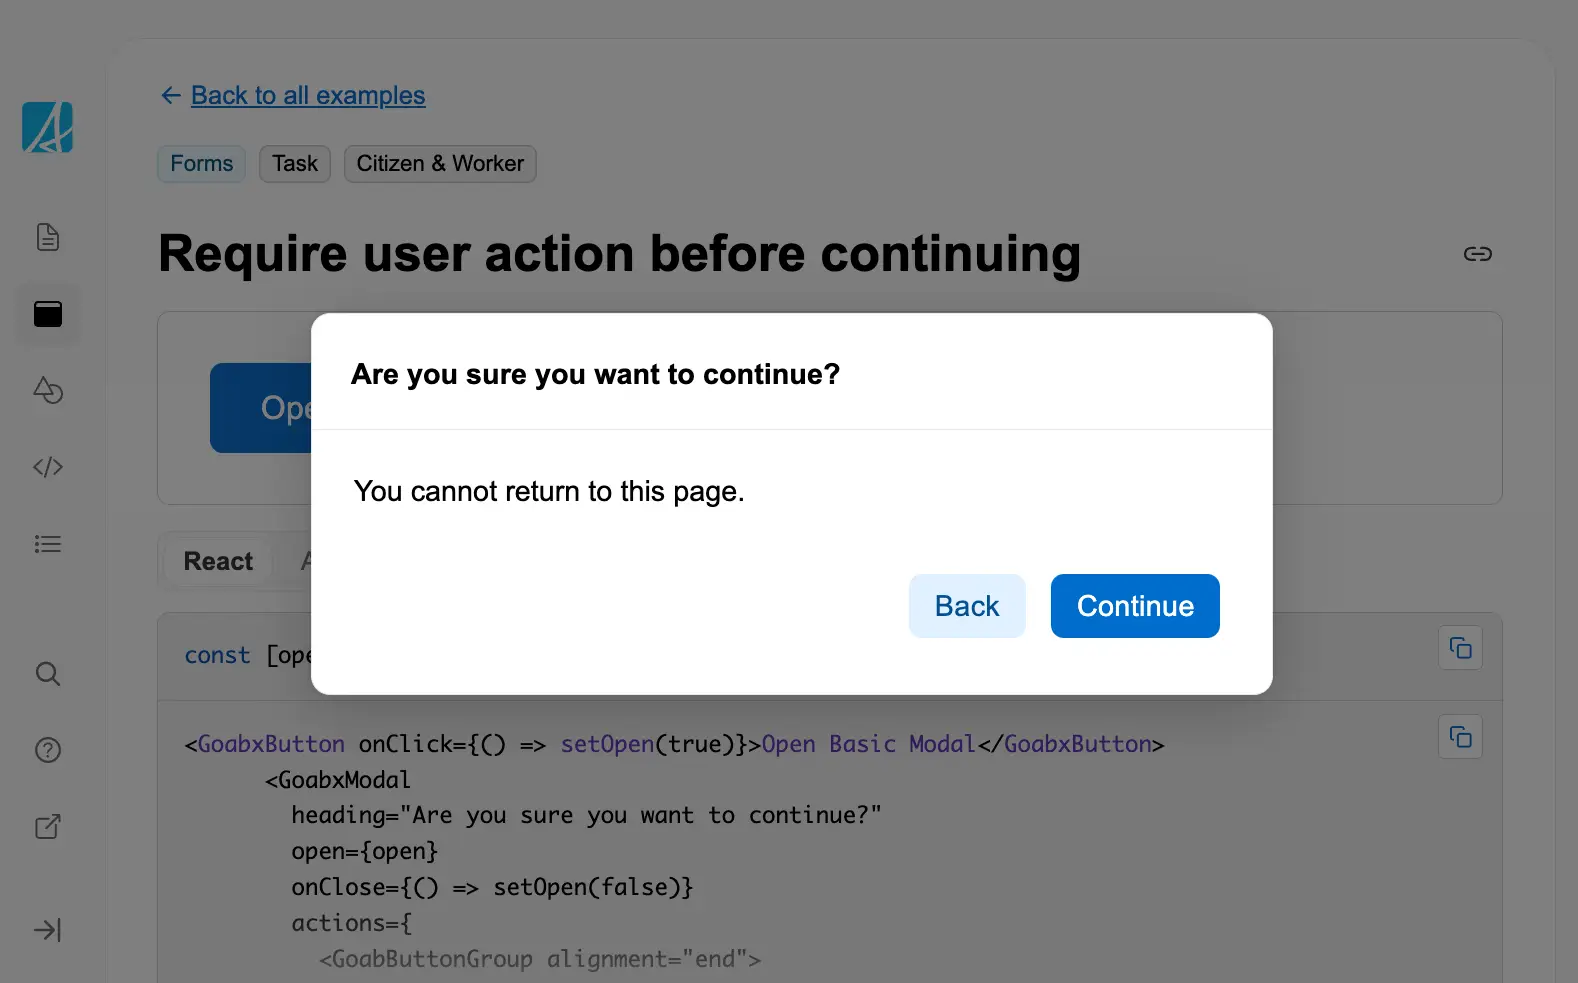
Task: Open the help question mark icon
Action: 48,750
